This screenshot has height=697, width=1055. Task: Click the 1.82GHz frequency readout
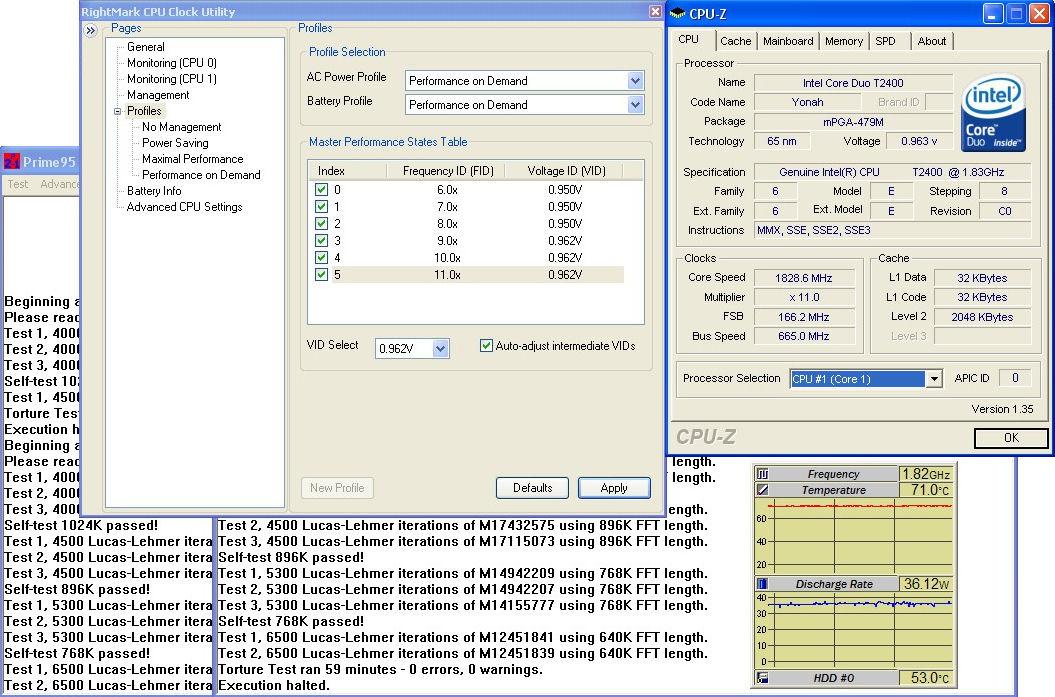coord(926,474)
